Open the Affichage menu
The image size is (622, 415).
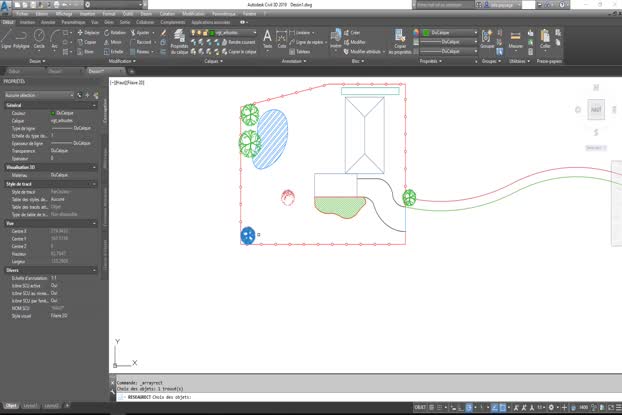click(x=63, y=14)
